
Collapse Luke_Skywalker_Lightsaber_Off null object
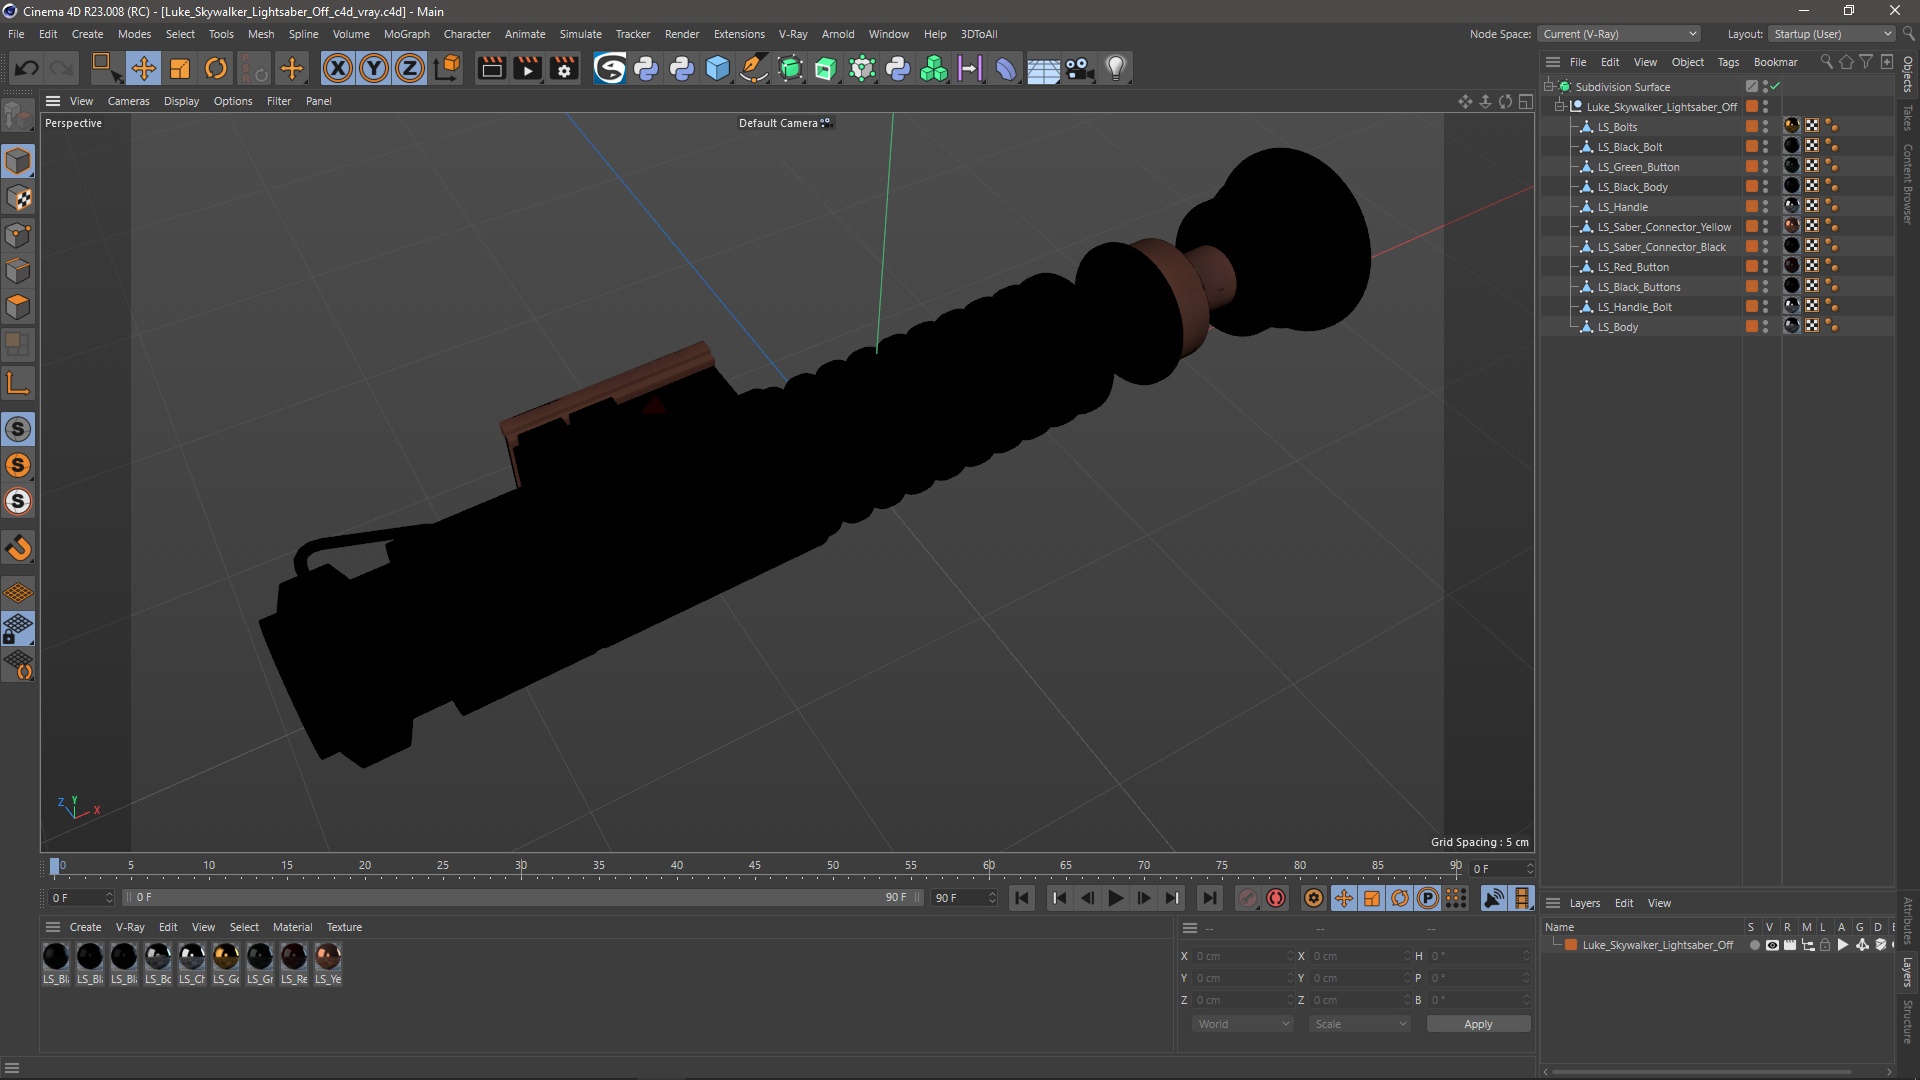tap(1559, 106)
